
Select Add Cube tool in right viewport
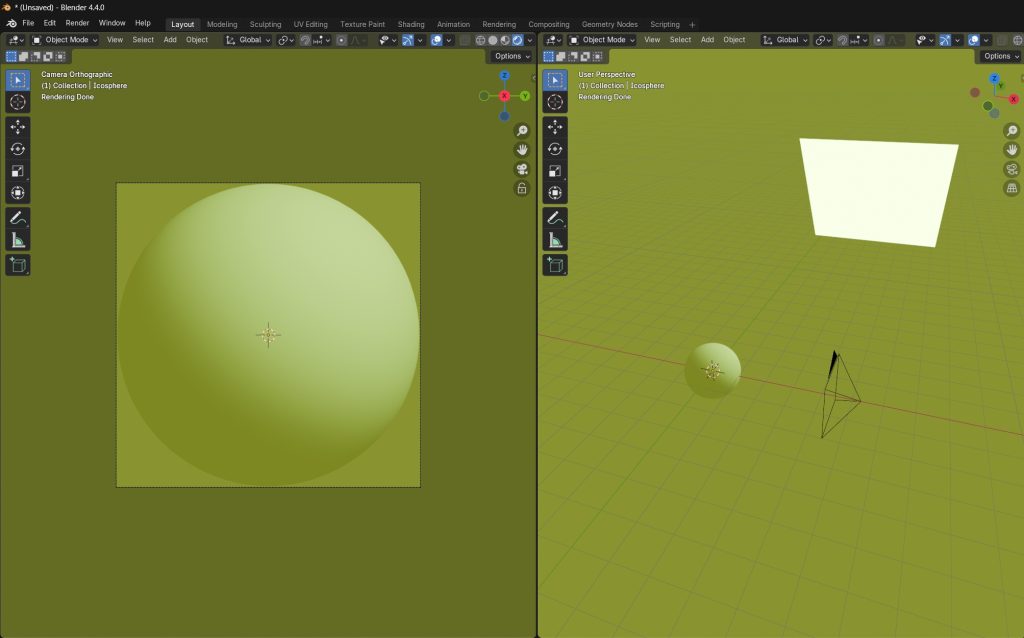tap(555, 265)
